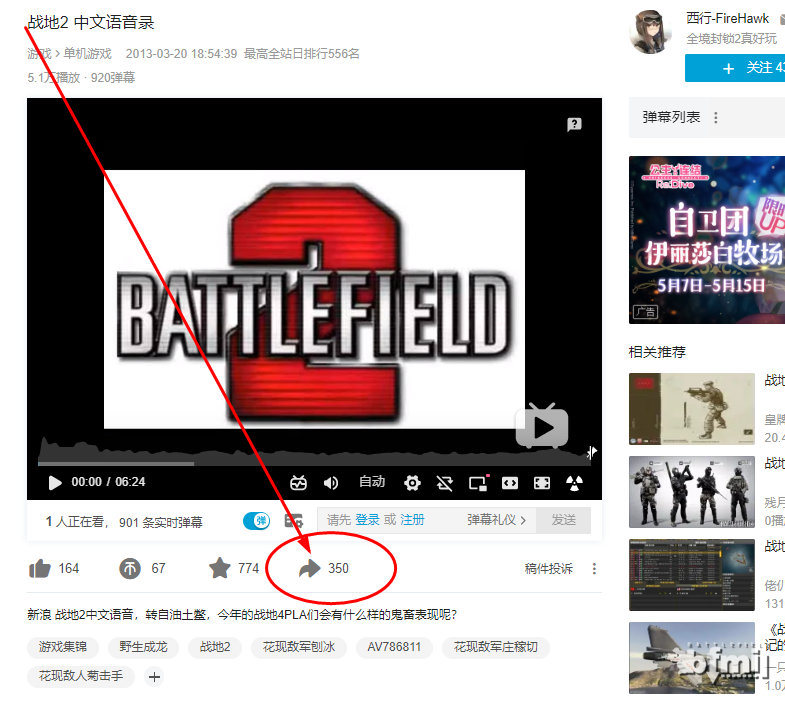
Task: Click the video progress bar
Action: tap(314, 464)
